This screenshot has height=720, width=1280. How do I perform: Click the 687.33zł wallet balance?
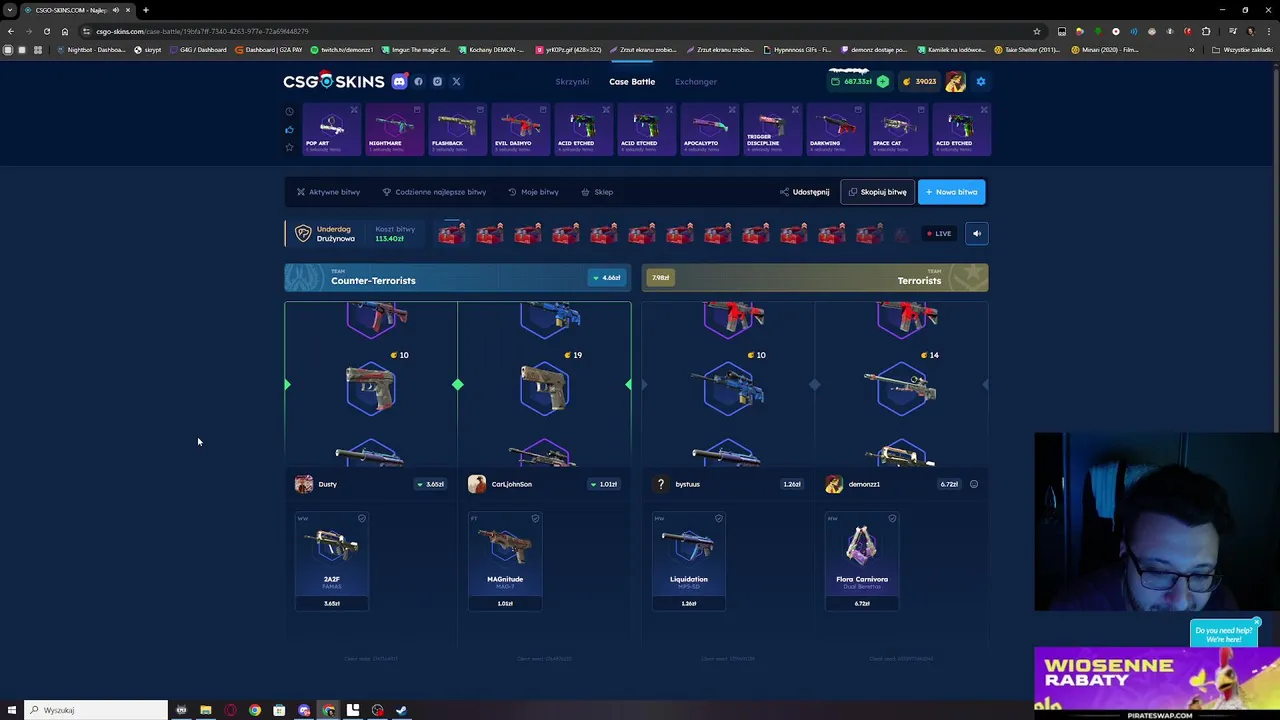point(853,82)
